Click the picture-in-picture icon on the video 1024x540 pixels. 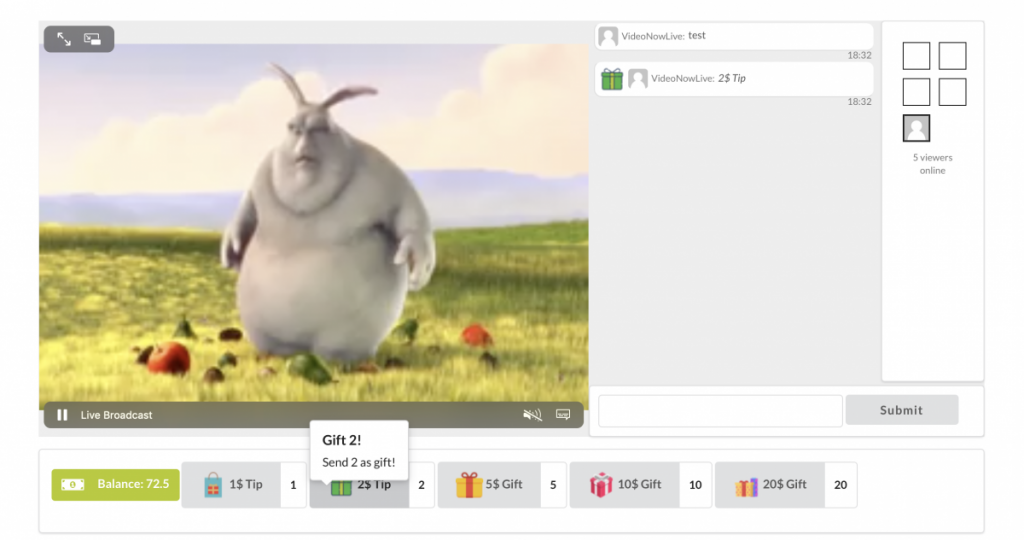click(92, 39)
